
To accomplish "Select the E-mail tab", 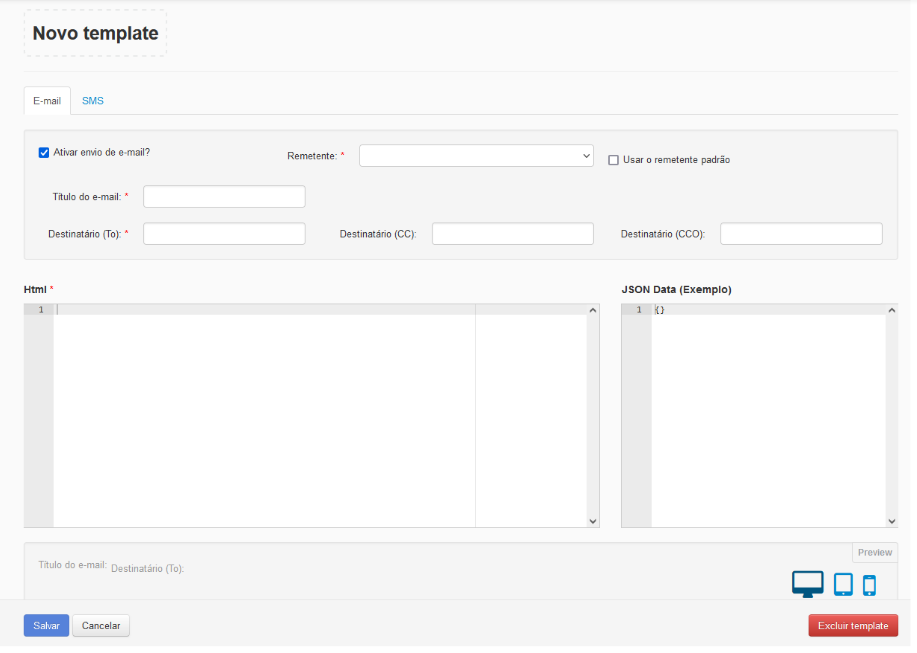I will [x=47, y=101].
